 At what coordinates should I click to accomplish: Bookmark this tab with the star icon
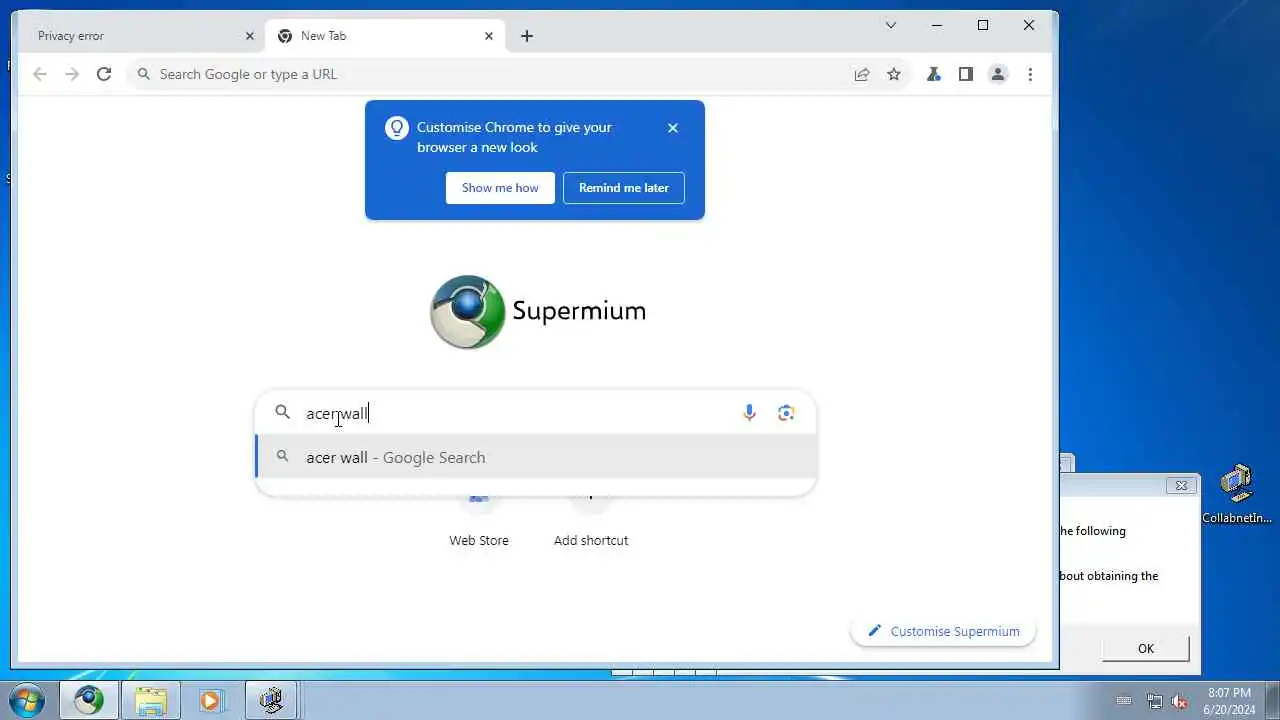tap(894, 74)
